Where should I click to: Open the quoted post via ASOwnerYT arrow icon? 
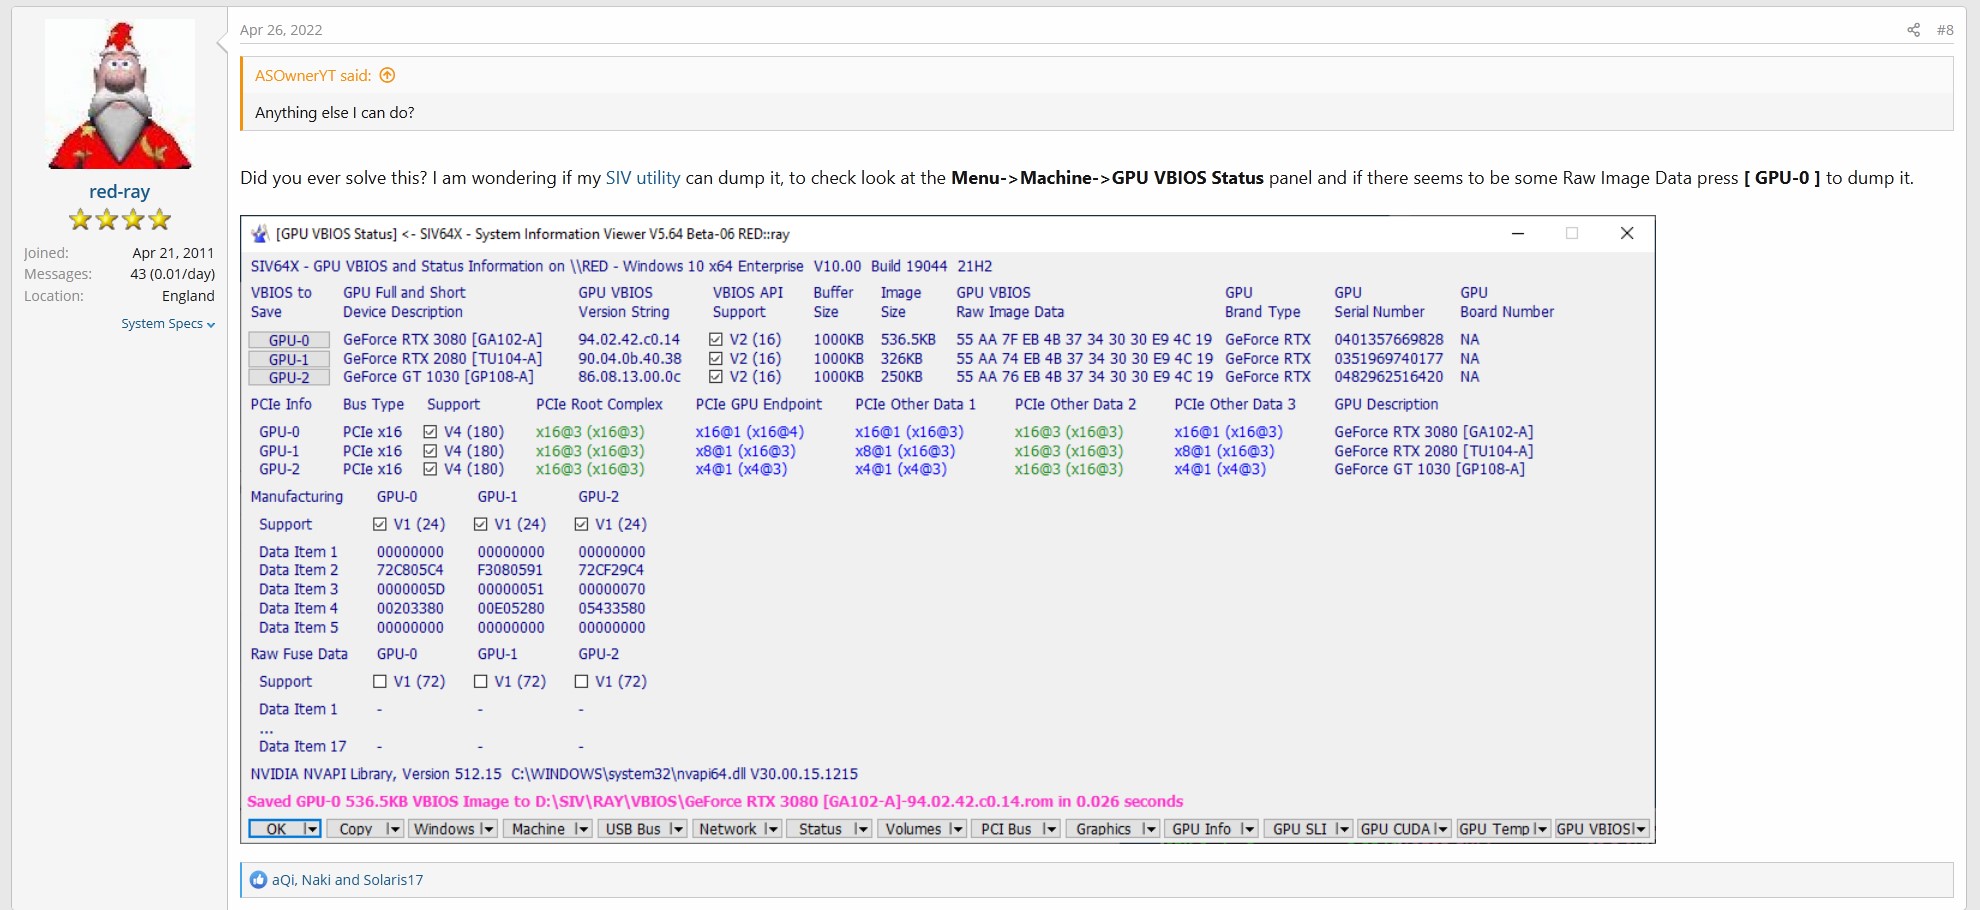[388, 75]
